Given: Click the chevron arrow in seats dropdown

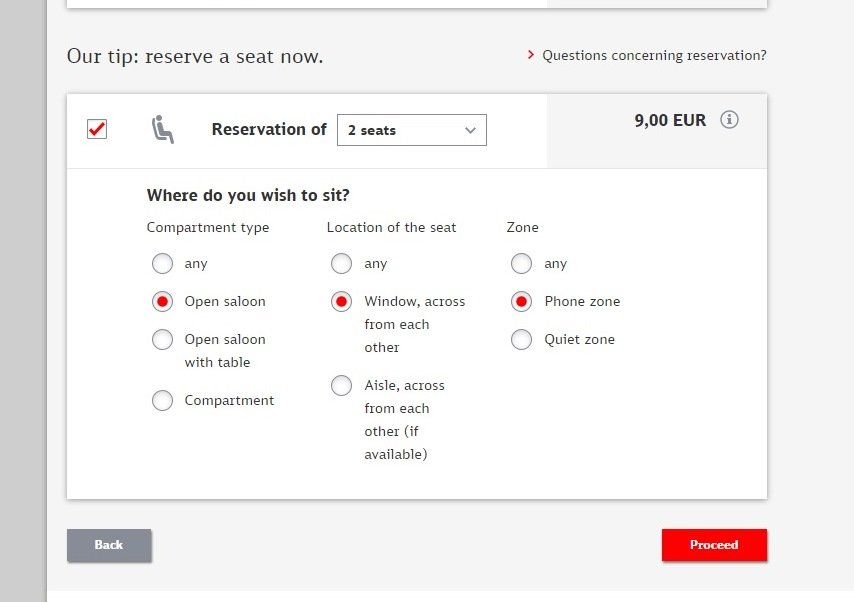Looking at the screenshot, I should 471,130.
